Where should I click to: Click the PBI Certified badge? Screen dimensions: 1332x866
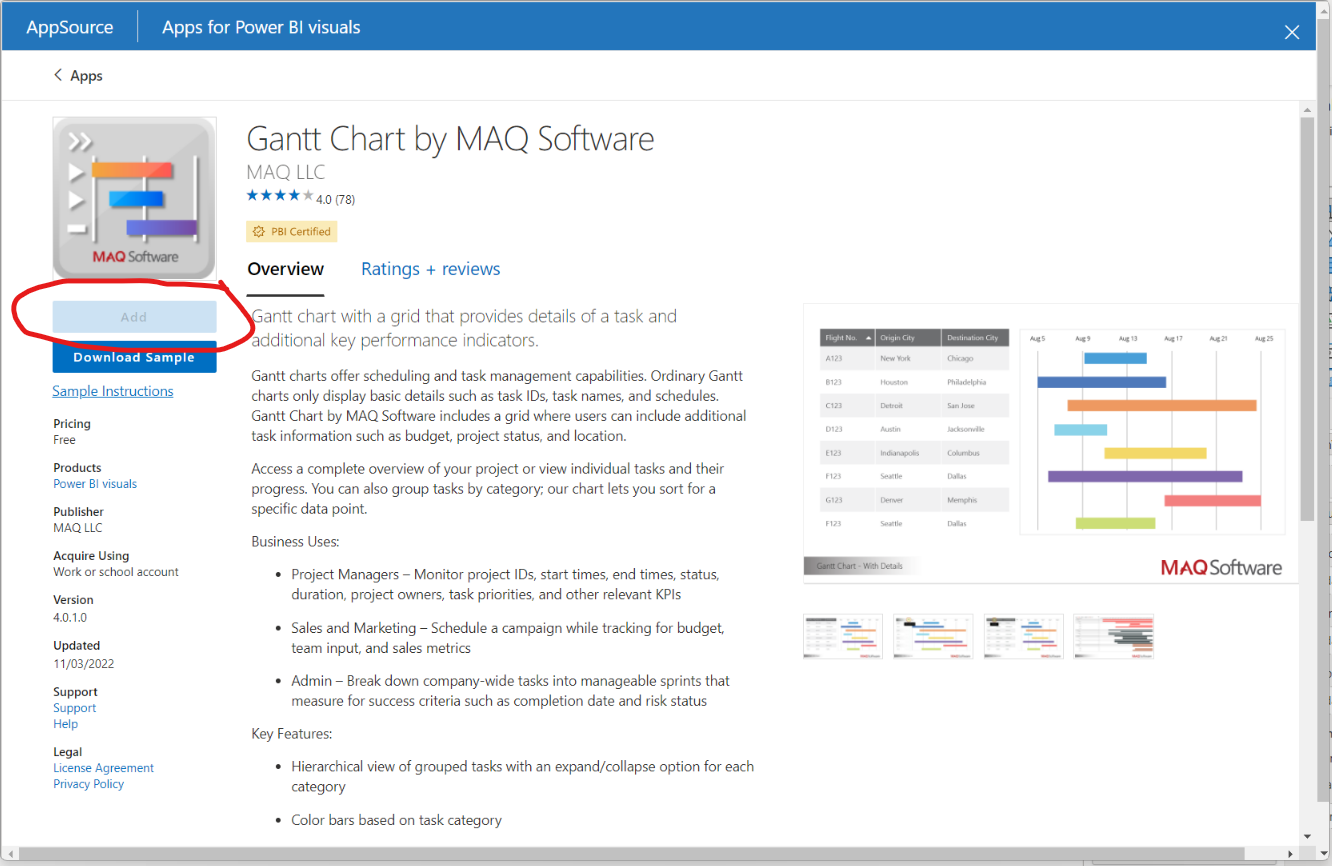(x=292, y=231)
